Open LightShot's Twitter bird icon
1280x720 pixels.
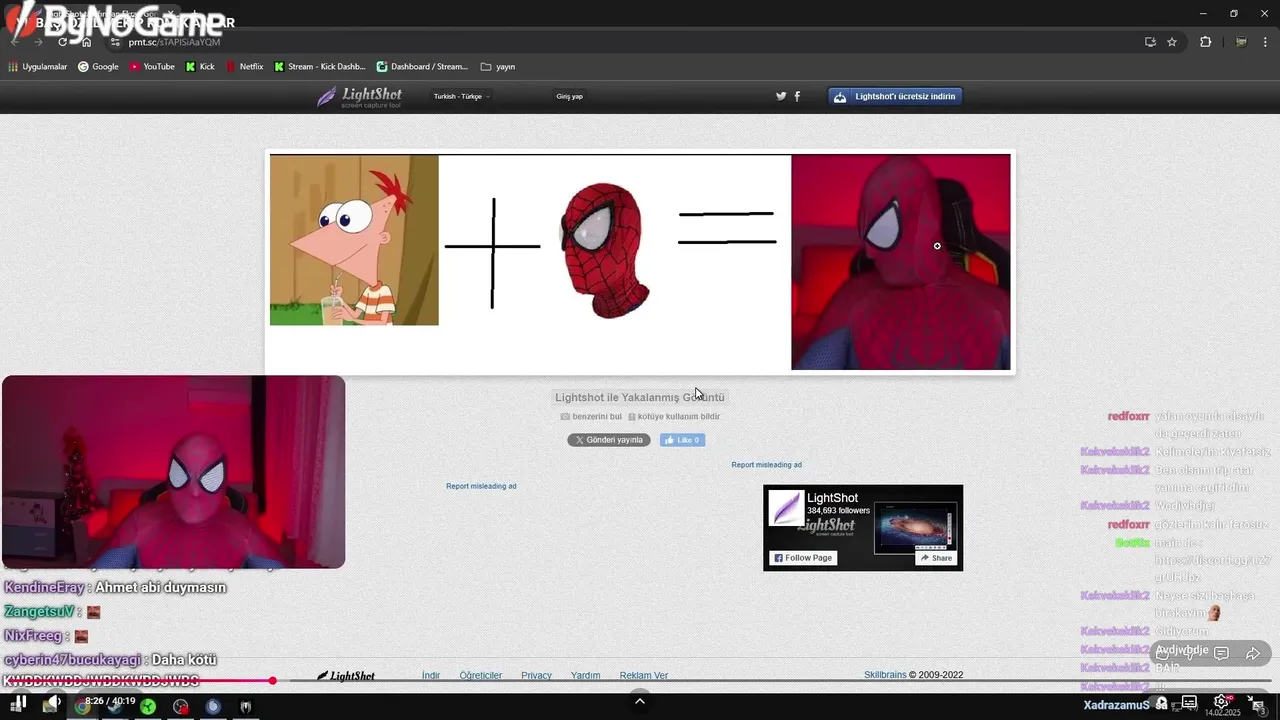(x=781, y=97)
